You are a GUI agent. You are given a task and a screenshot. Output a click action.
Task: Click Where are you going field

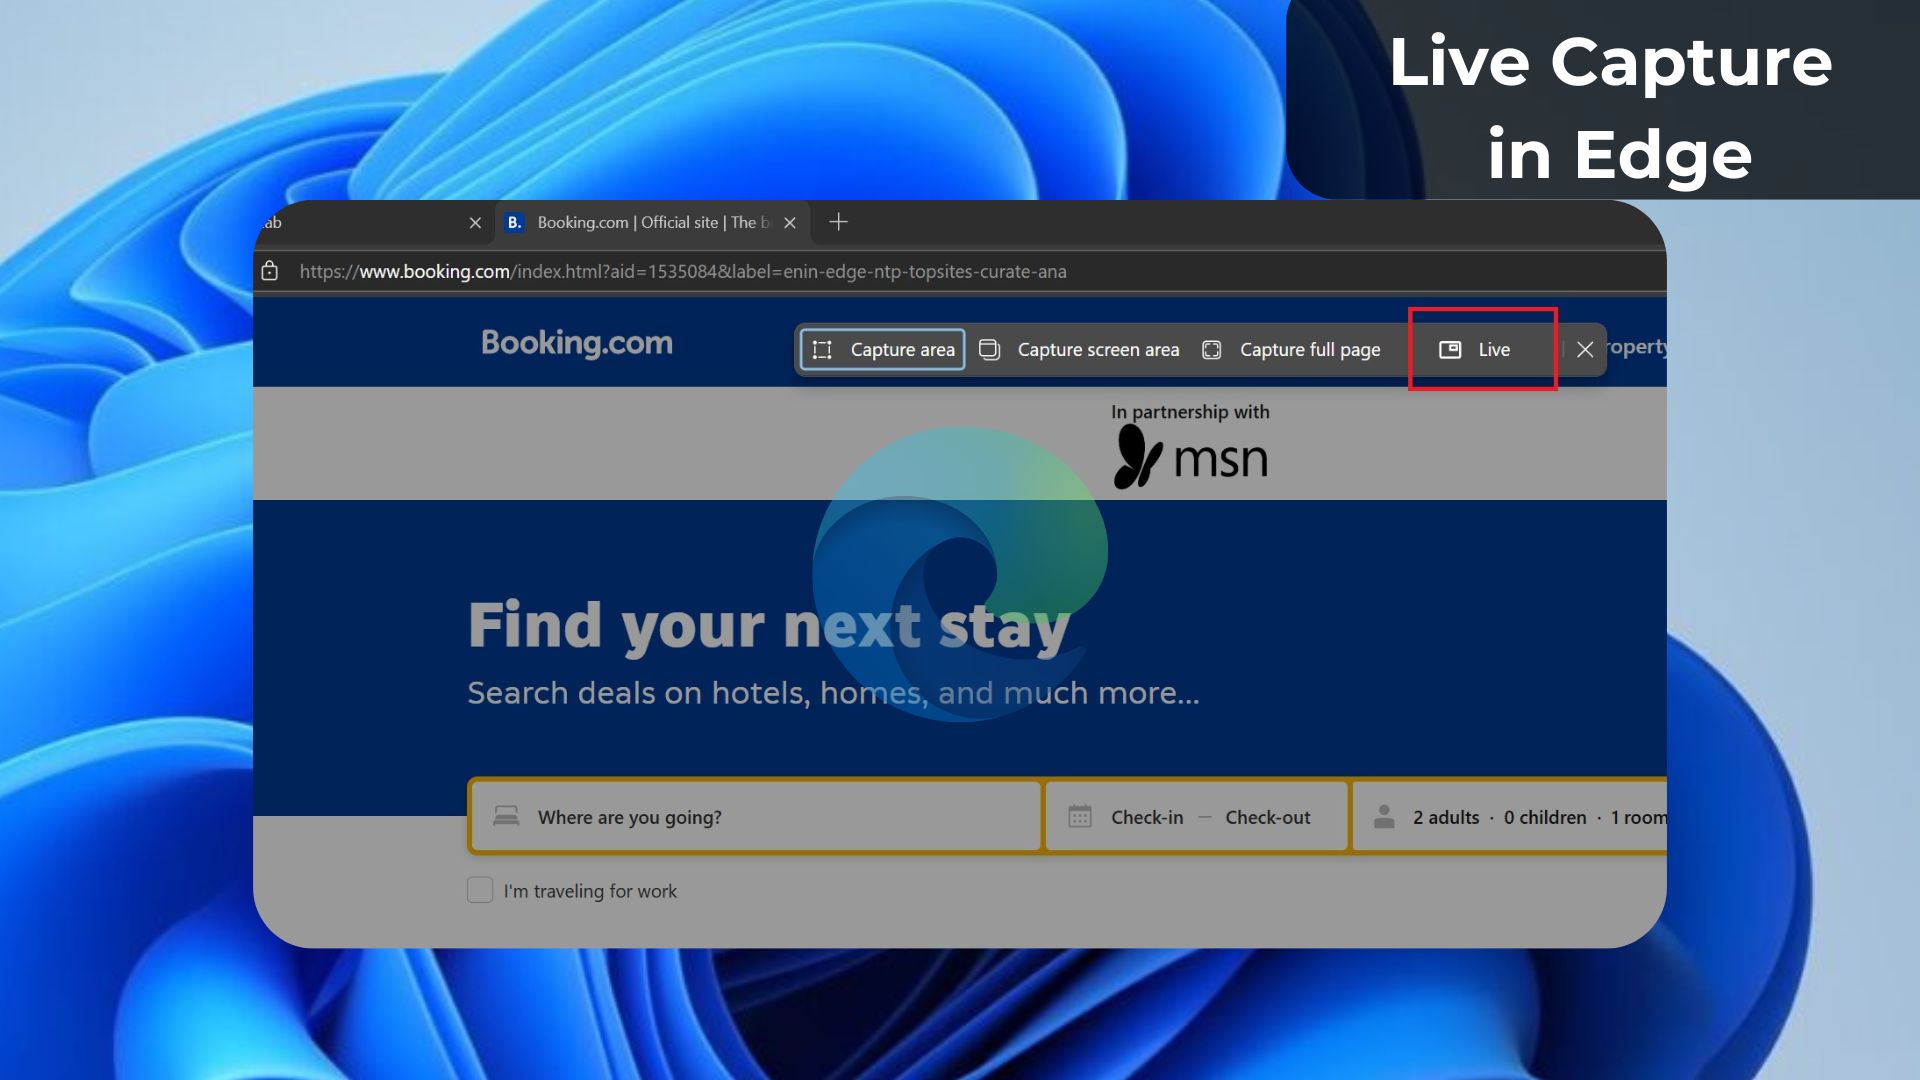(755, 817)
